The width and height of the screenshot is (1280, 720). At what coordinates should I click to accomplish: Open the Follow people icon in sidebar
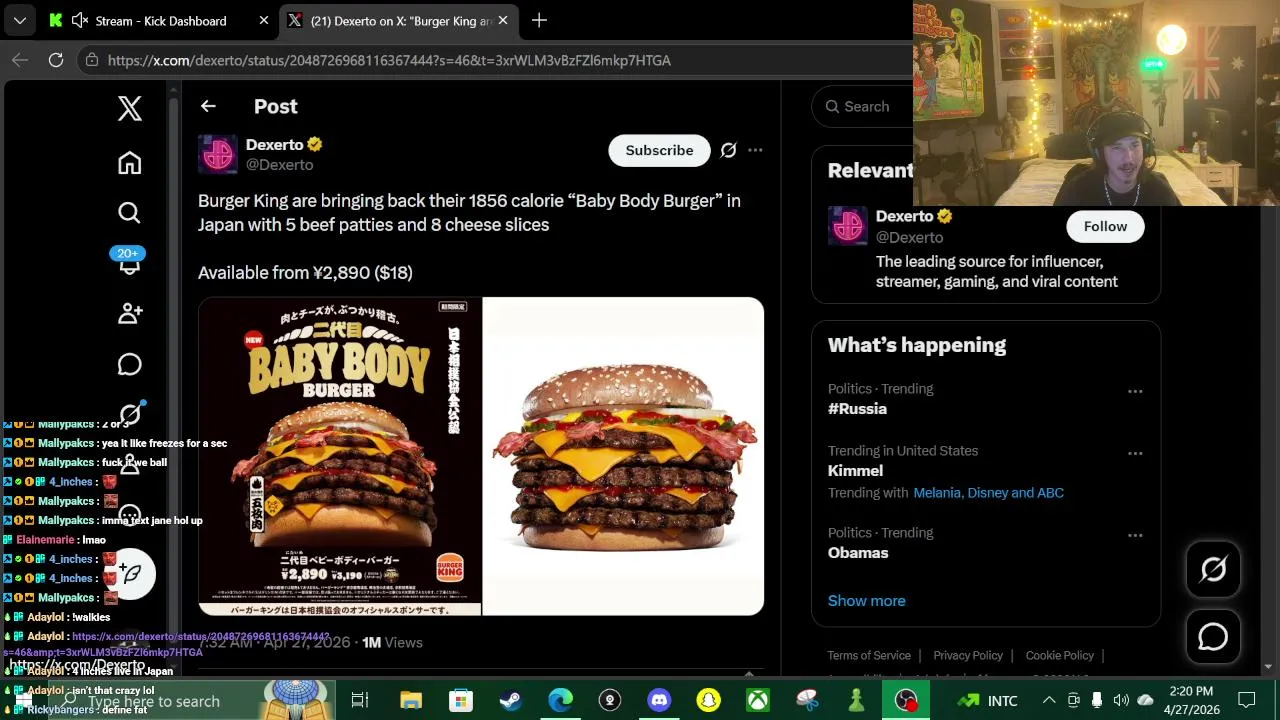(130, 313)
